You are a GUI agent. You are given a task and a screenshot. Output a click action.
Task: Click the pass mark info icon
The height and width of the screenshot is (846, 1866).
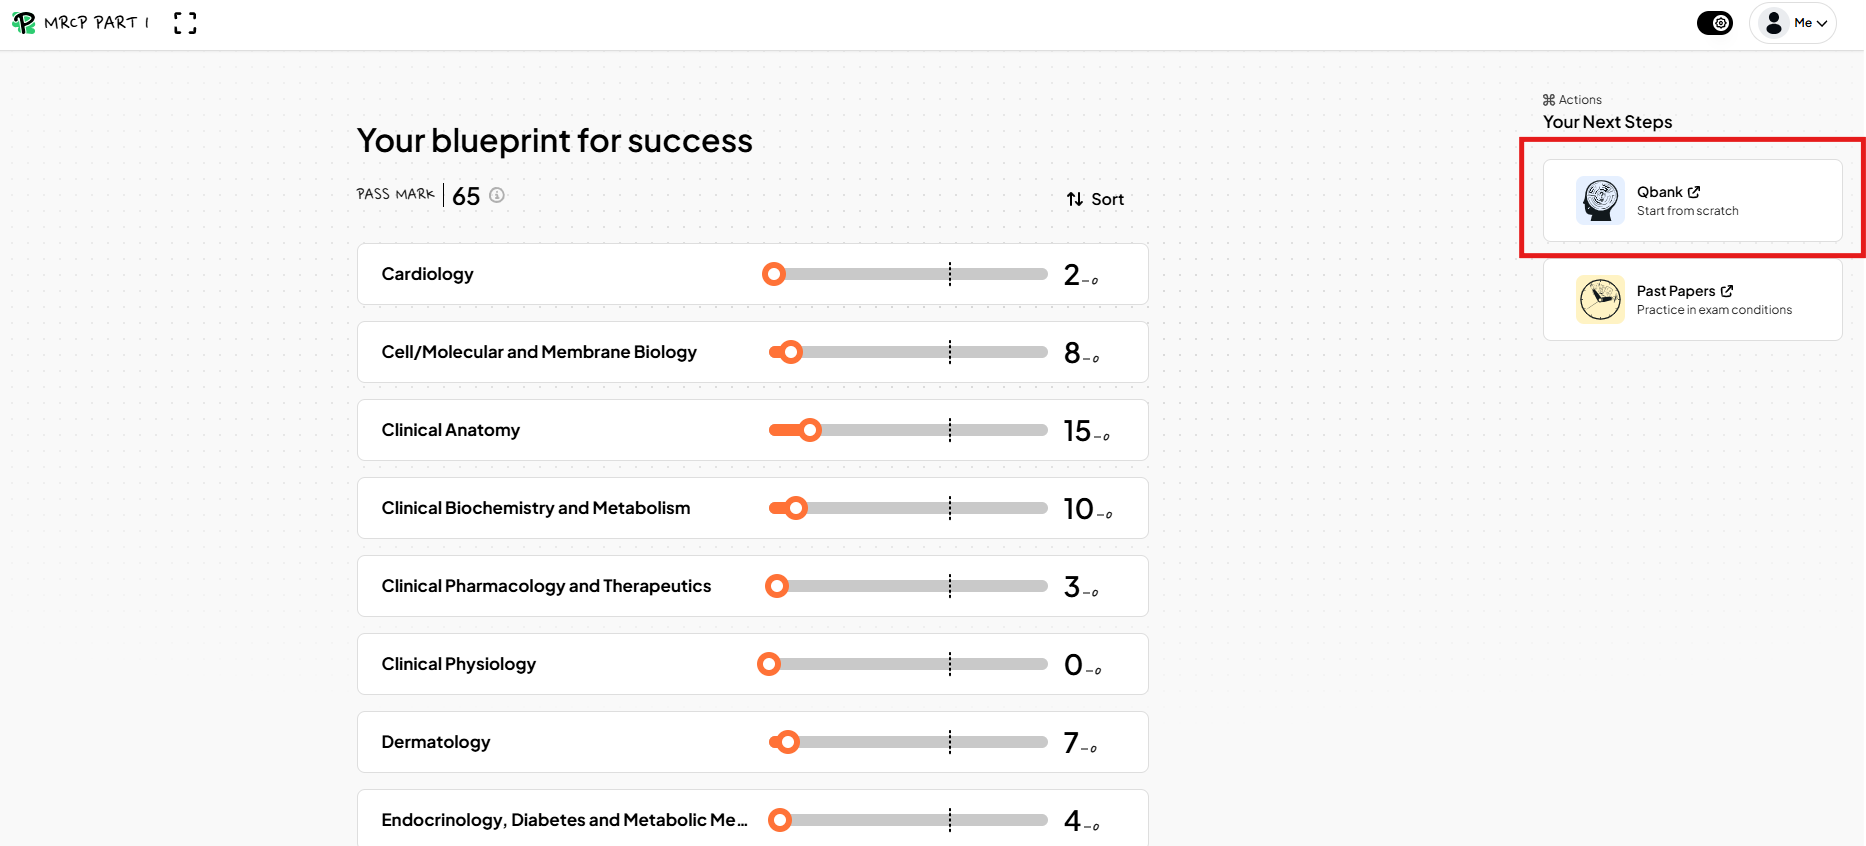click(497, 195)
